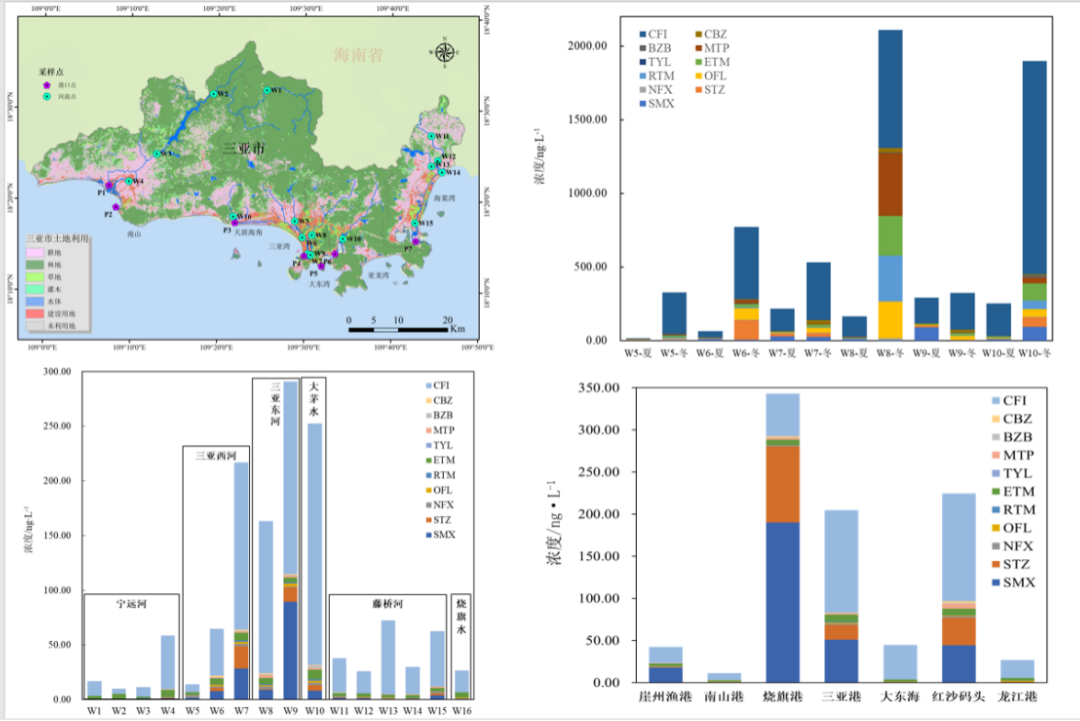Click the compass rose on the map
1080x721 pixels.
point(445,52)
